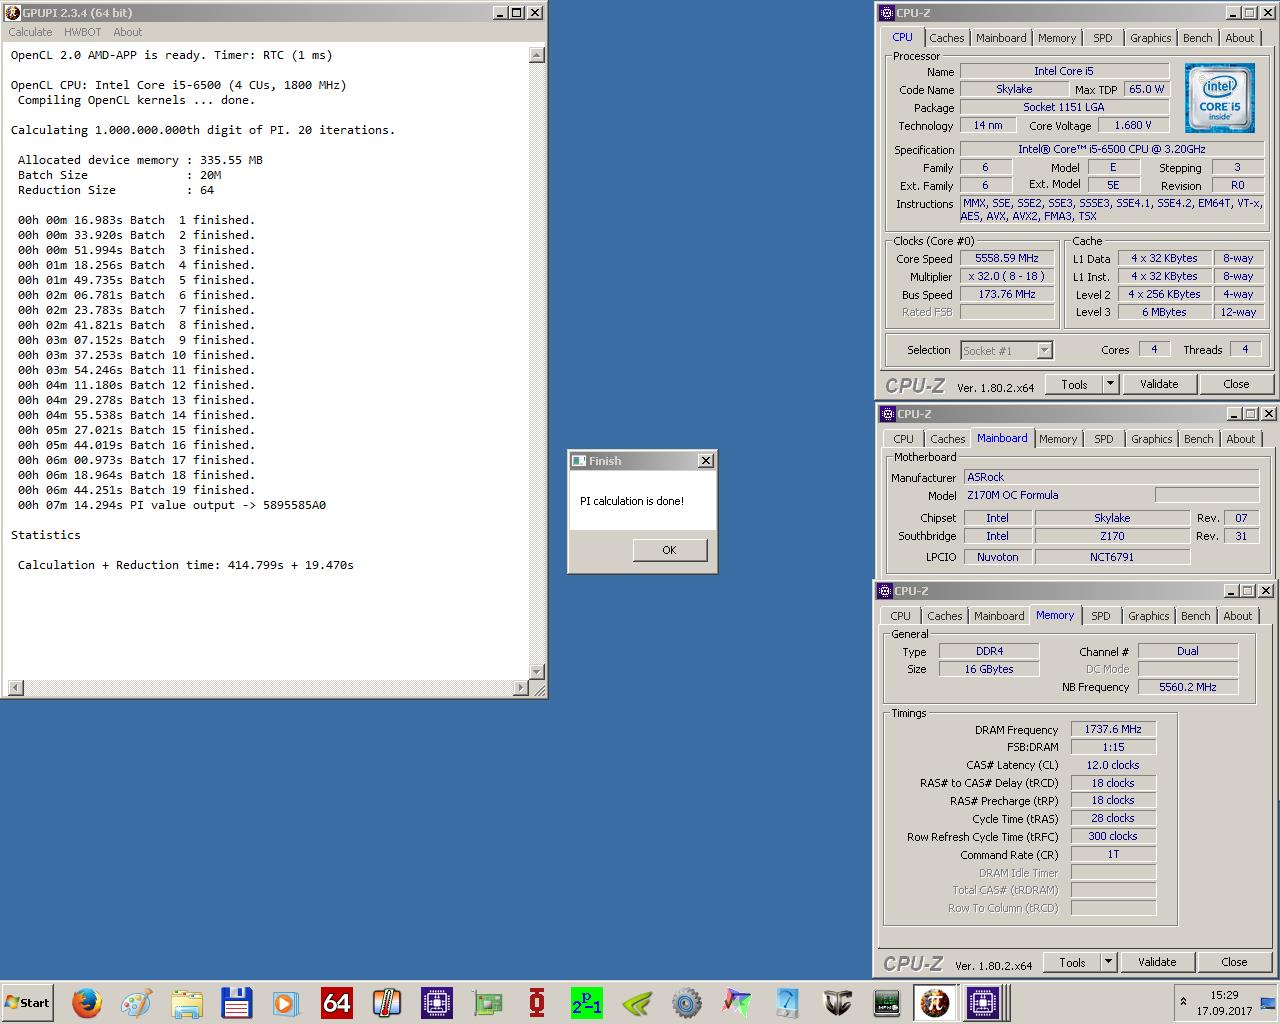Image resolution: width=1280 pixels, height=1024 pixels.
Task: Show hidden tray icons chevron
Action: click(x=1183, y=1002)
